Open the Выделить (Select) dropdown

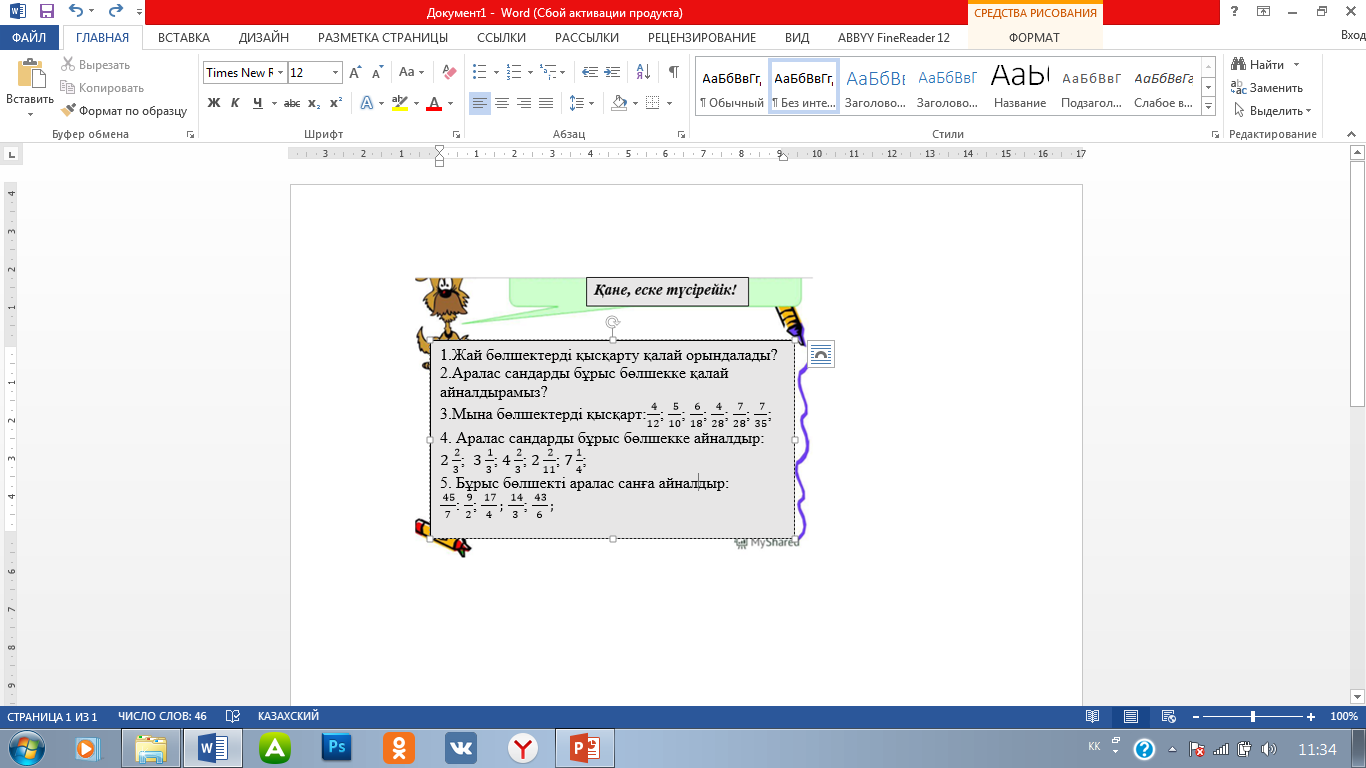point(1273,111)
